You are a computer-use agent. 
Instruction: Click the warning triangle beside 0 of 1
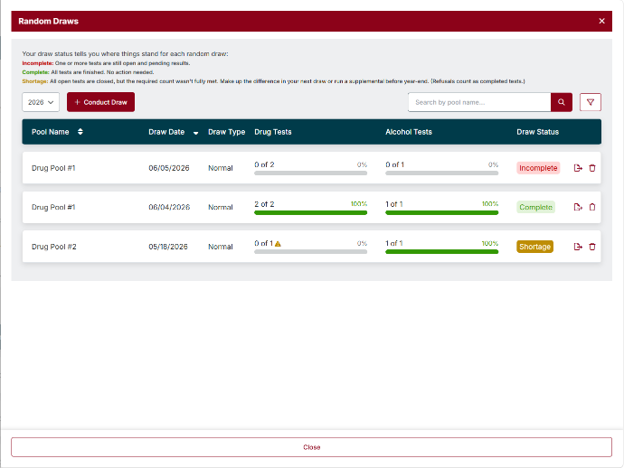click(278, 244)
